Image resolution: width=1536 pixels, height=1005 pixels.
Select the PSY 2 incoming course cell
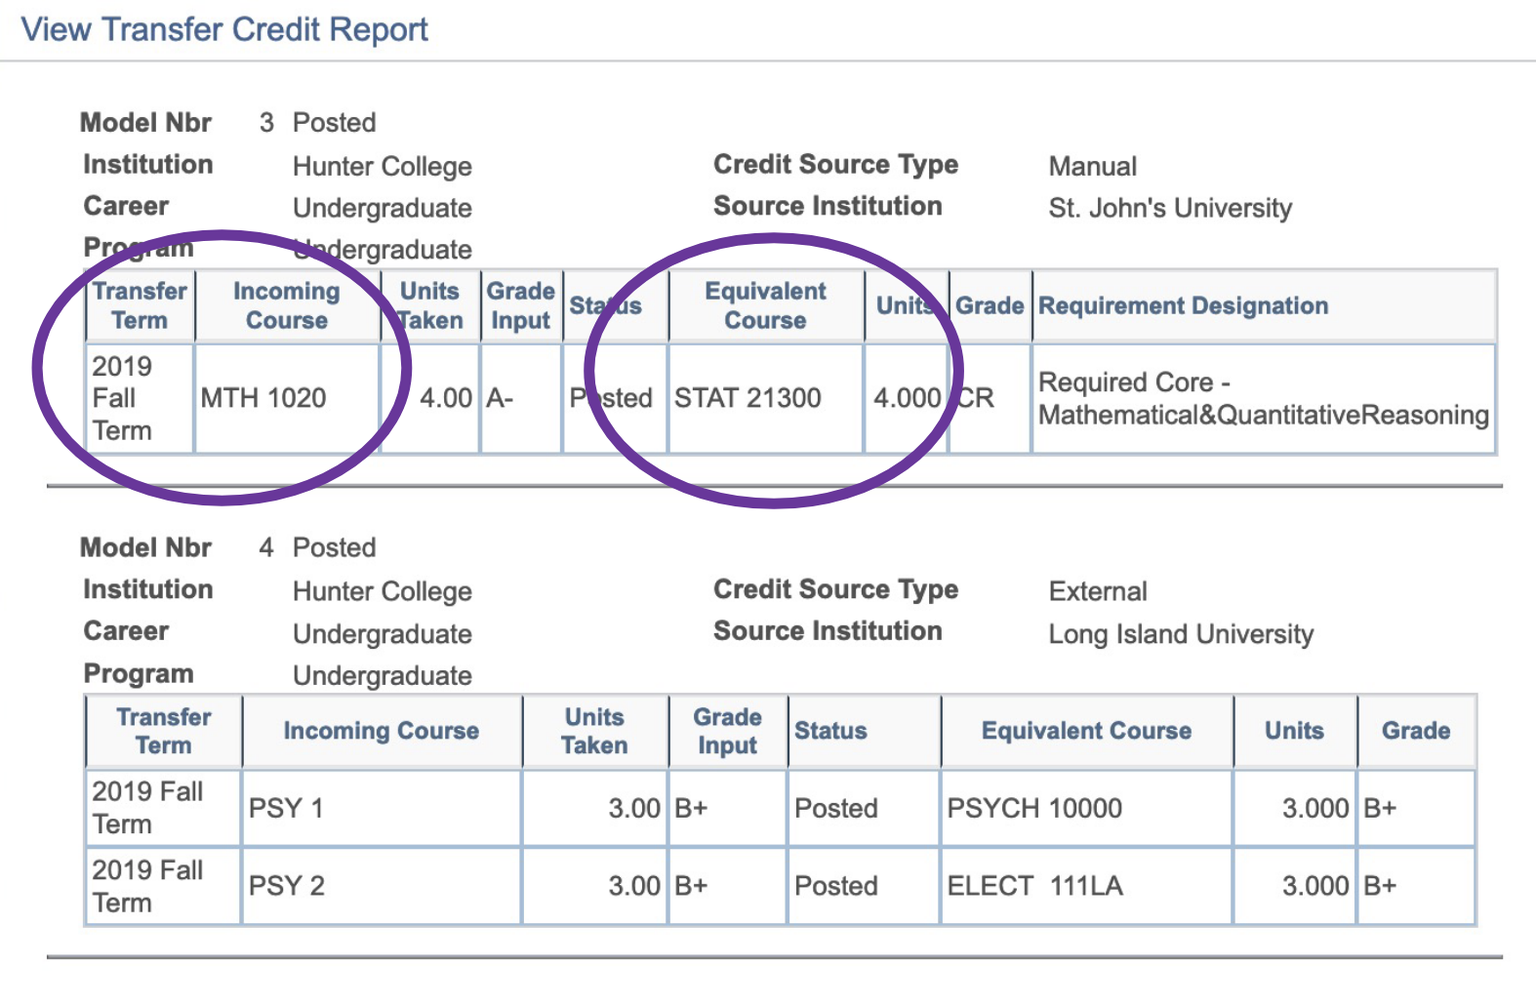click(x=286, y=886)
